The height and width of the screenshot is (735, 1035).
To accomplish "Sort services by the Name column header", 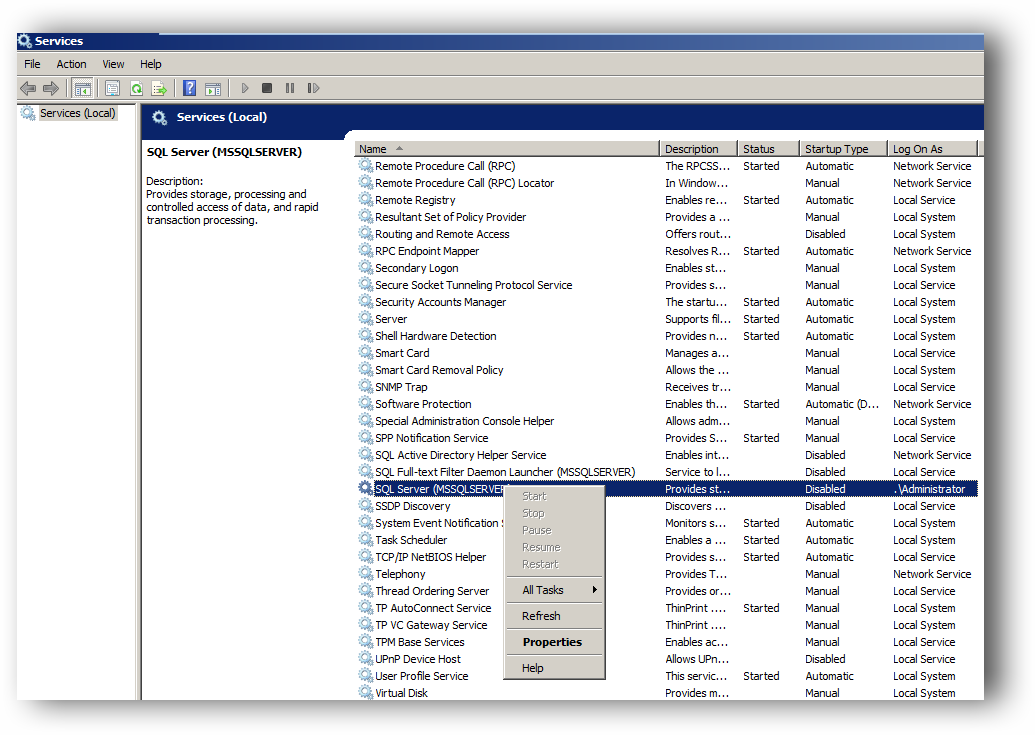I will pos(506,149).
